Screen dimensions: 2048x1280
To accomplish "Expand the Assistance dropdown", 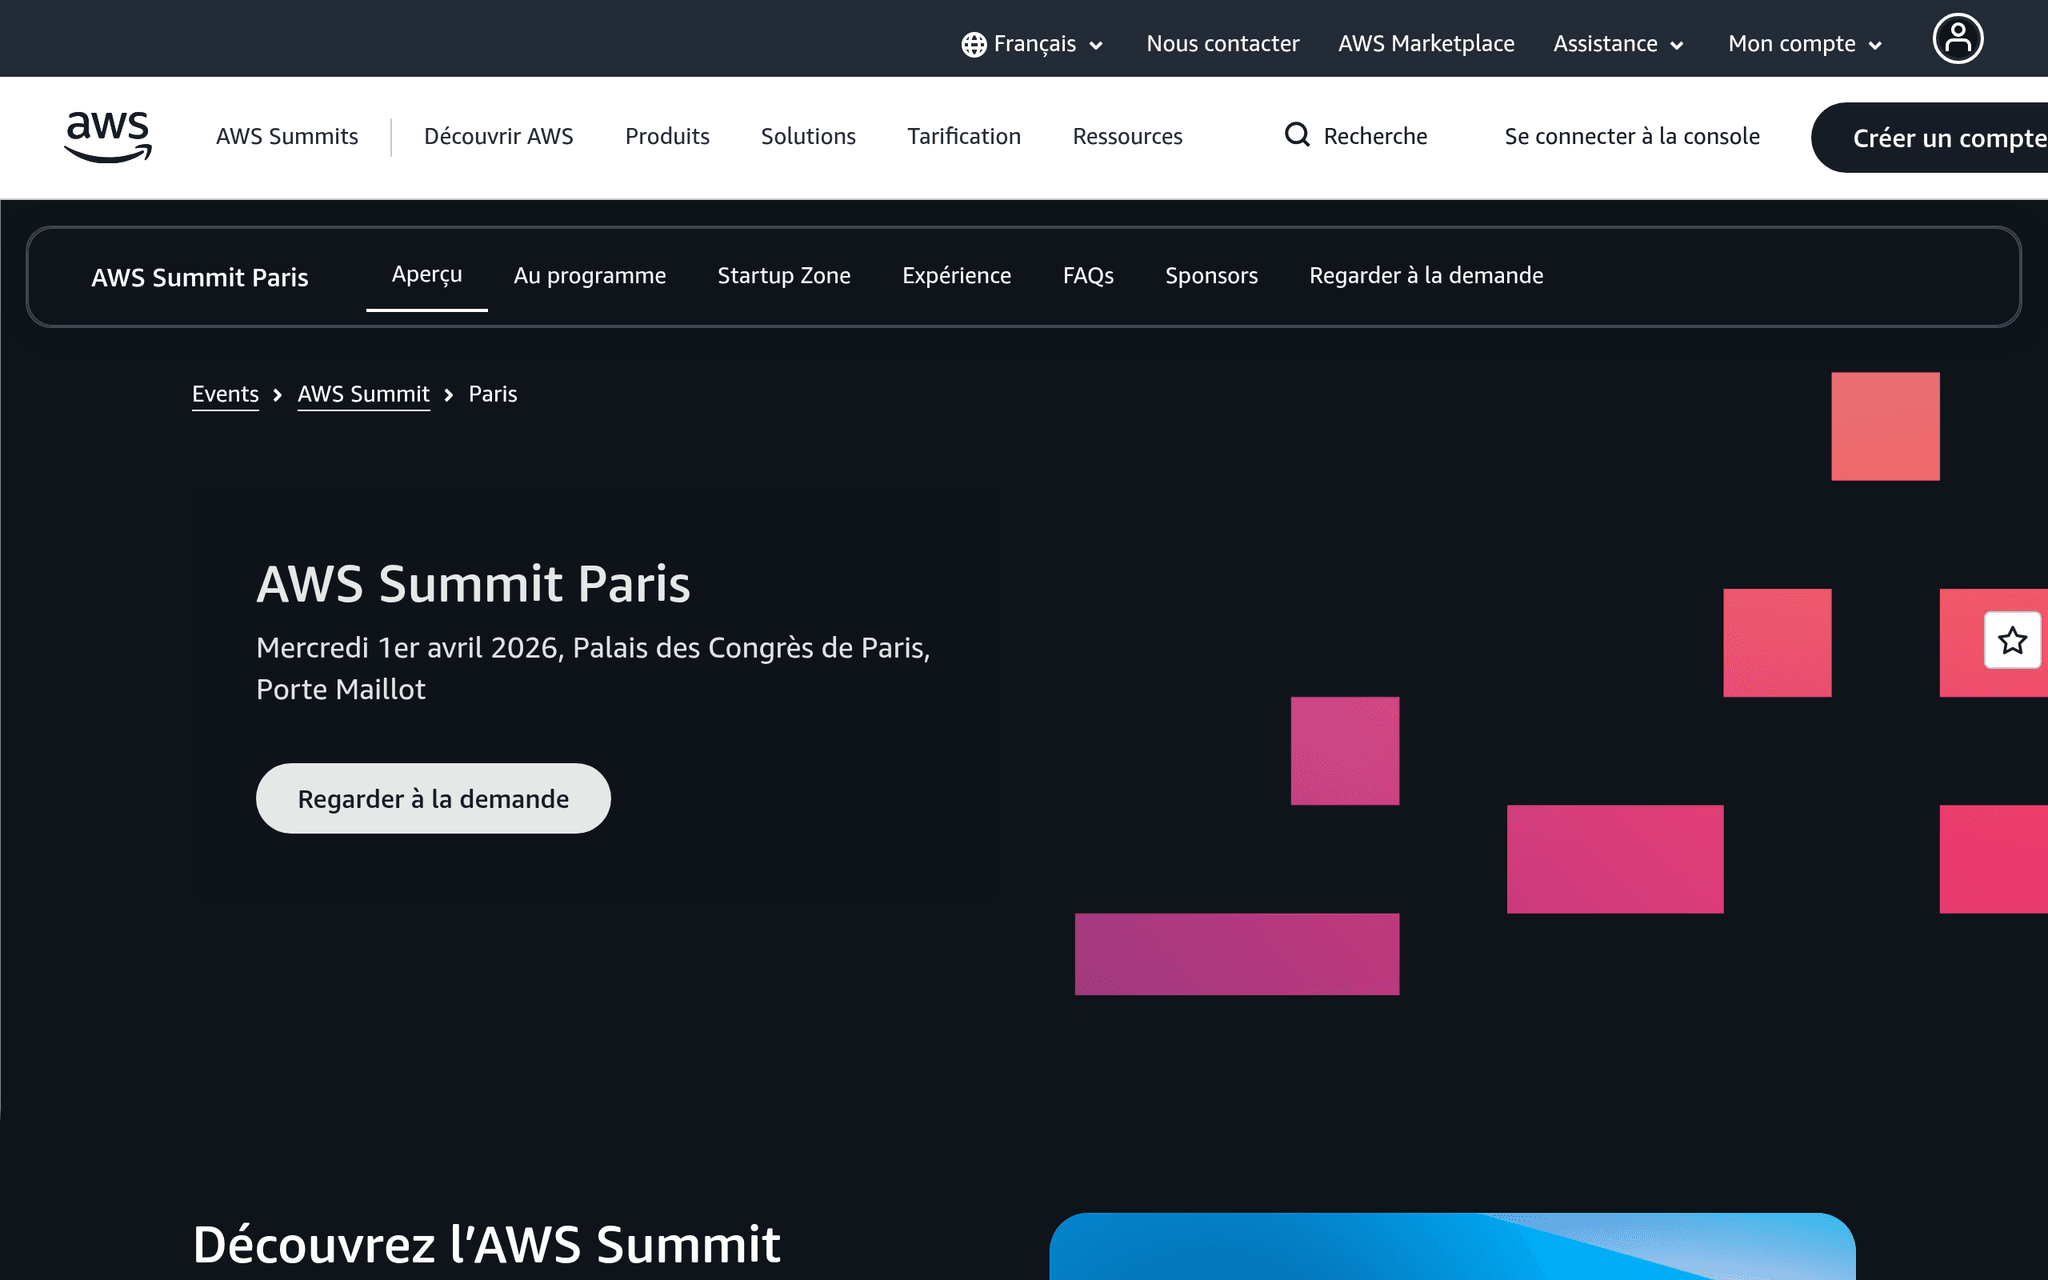I will (x=1618, y=44).
